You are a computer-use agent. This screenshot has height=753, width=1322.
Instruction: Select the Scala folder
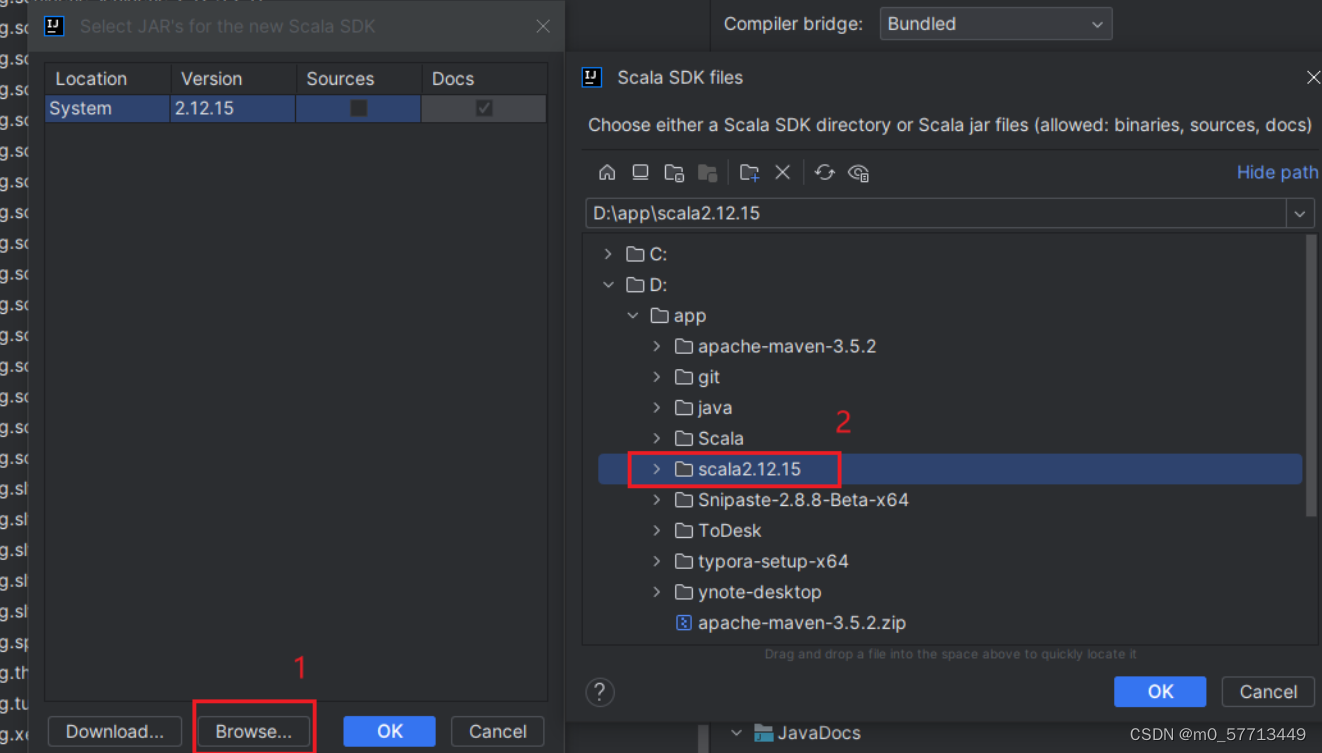pos(721,438)
